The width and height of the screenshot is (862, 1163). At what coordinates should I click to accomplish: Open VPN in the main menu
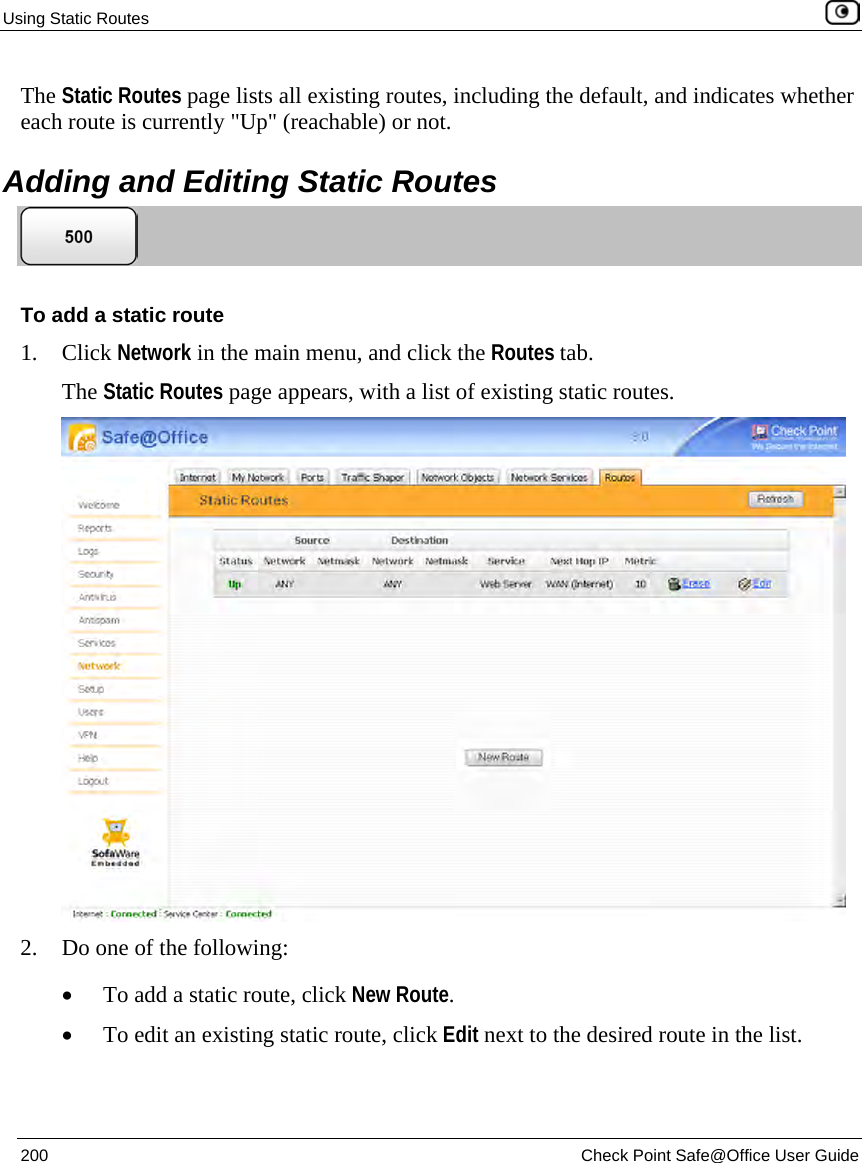coord(88,735)
